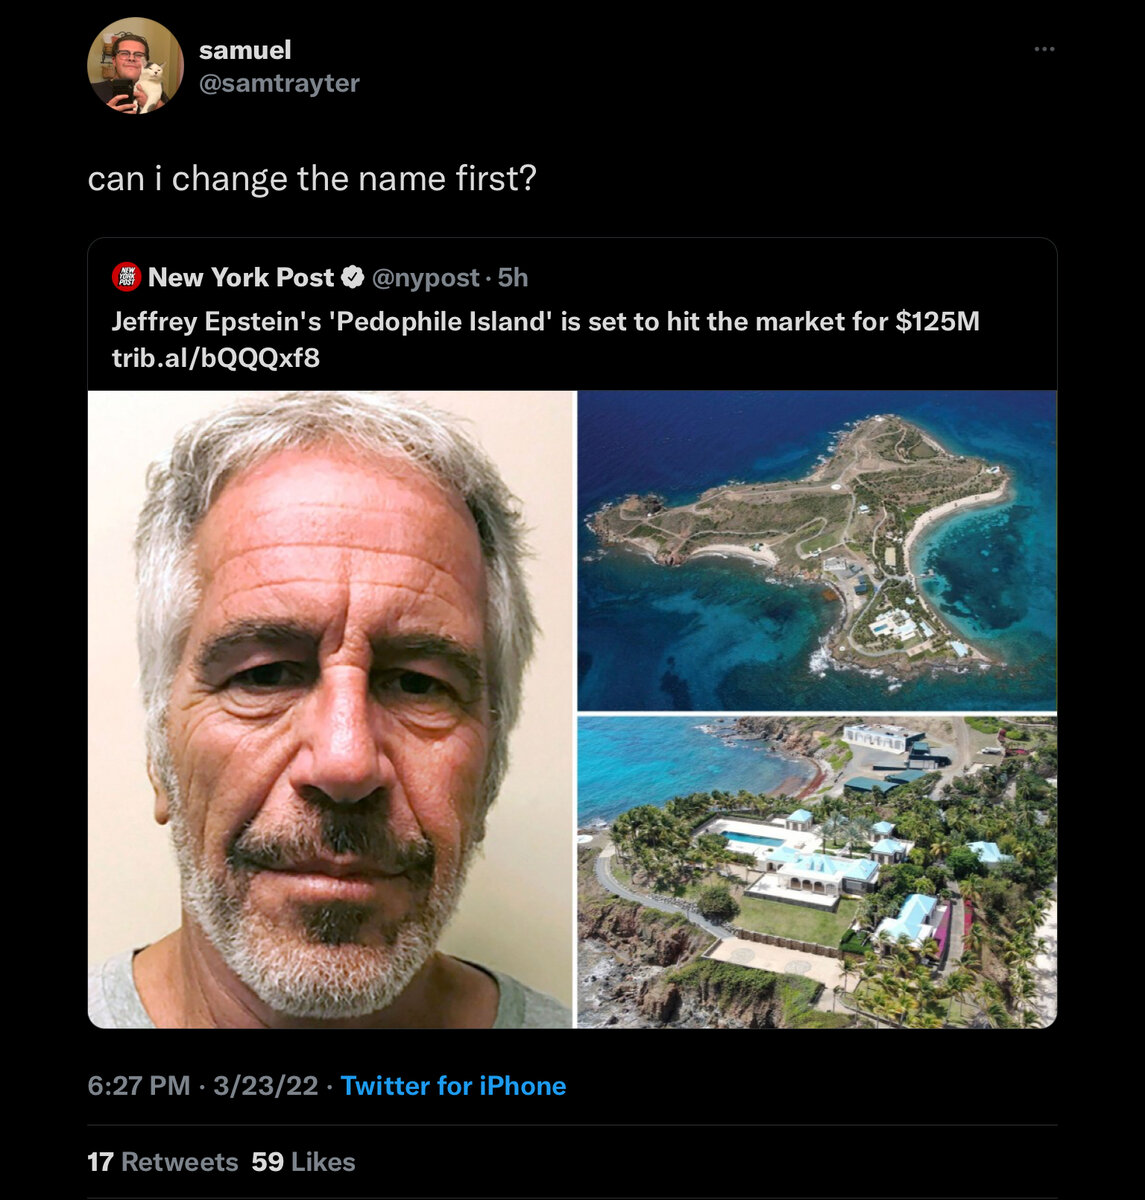Click the quoted tweet headline text
The width and height of the screenshot is (1145, 1200).
(545, 321)
